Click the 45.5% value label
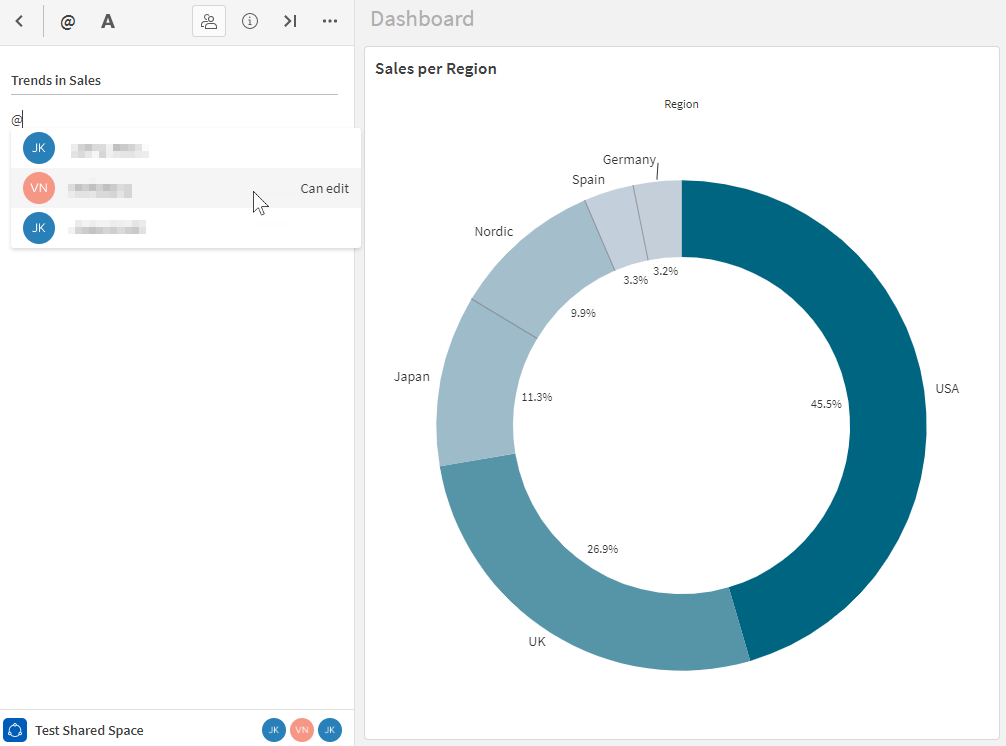The height and width of the screenshot is (746, 1006). coord(826,404)
